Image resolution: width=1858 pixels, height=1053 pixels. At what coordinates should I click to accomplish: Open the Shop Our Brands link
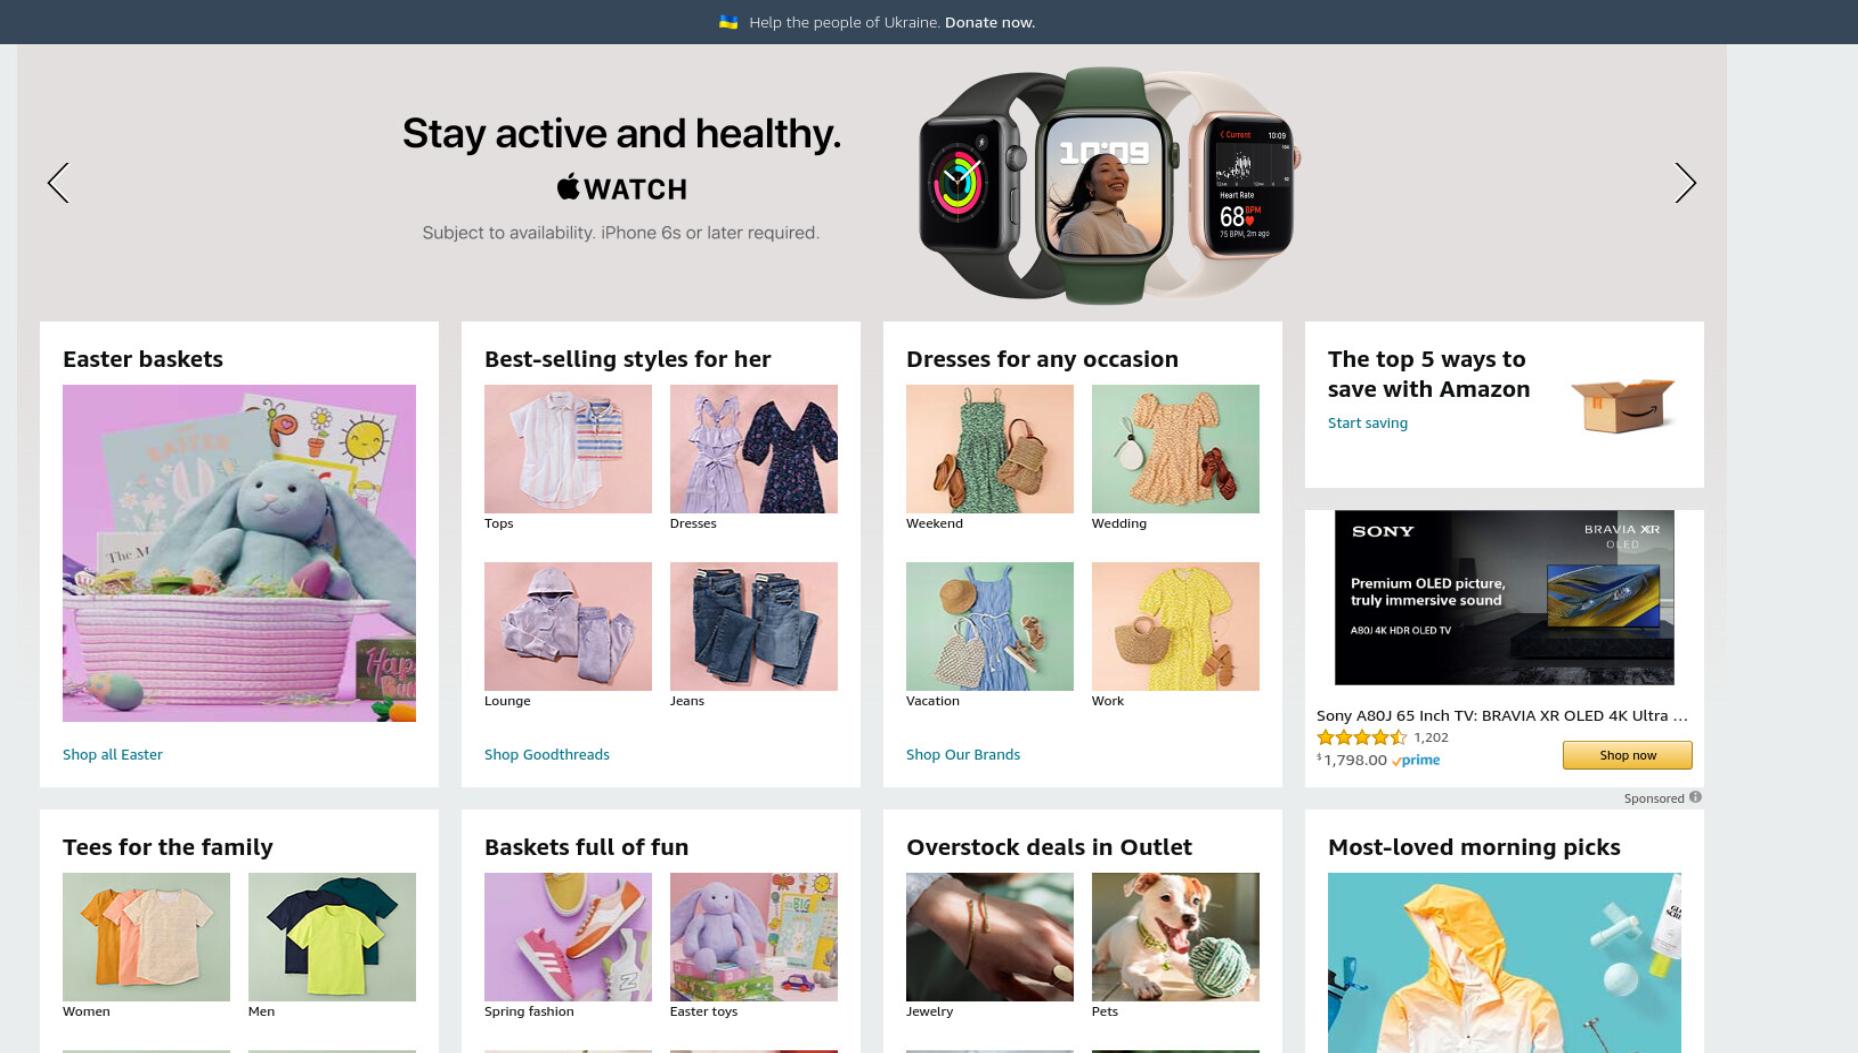[963, 754]
